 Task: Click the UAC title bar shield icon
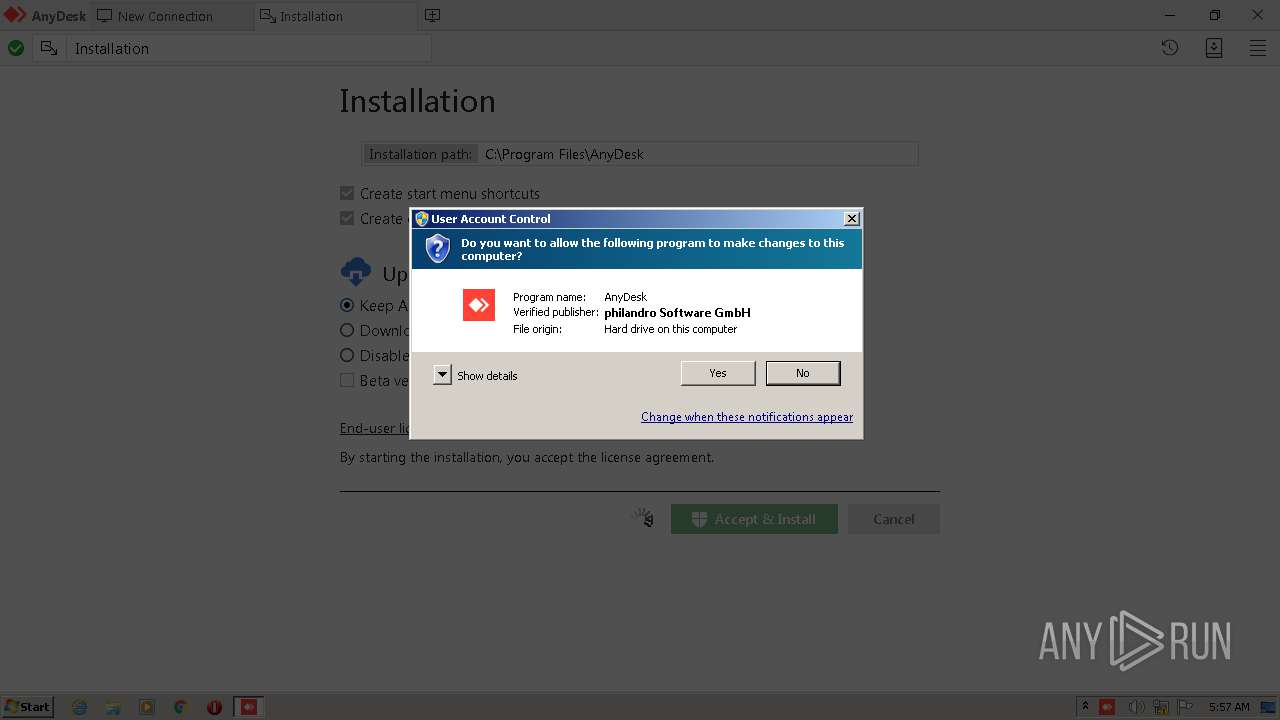pos(422,219)
